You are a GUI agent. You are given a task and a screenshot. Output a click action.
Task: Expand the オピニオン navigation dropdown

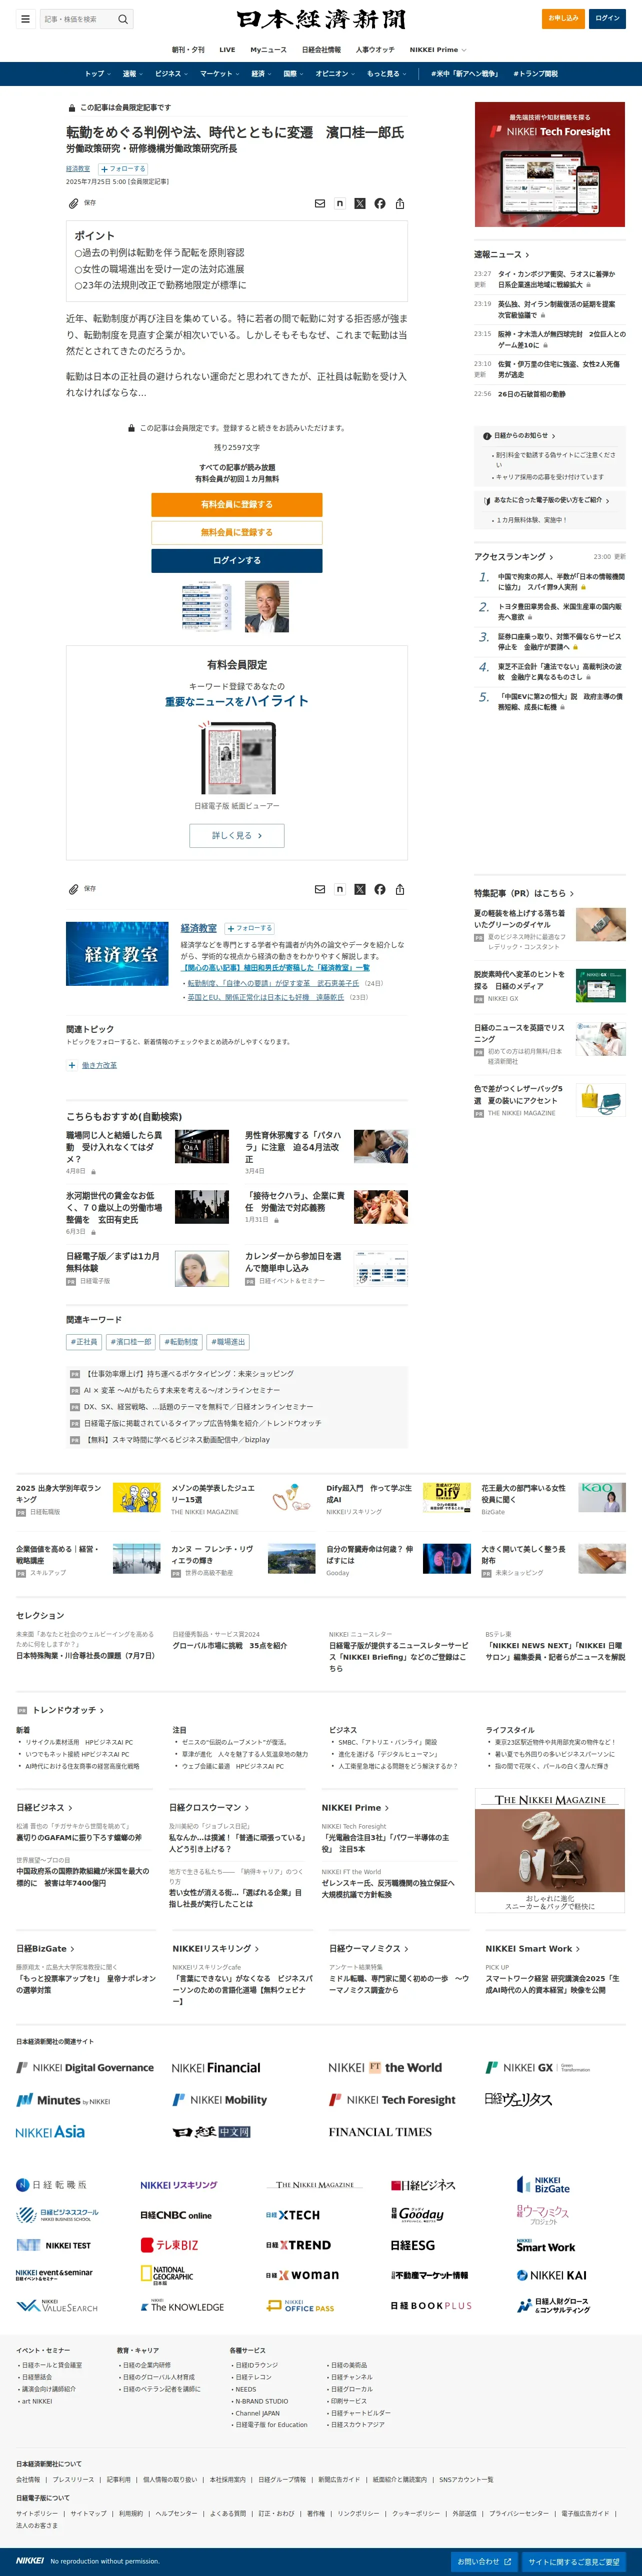335,73
